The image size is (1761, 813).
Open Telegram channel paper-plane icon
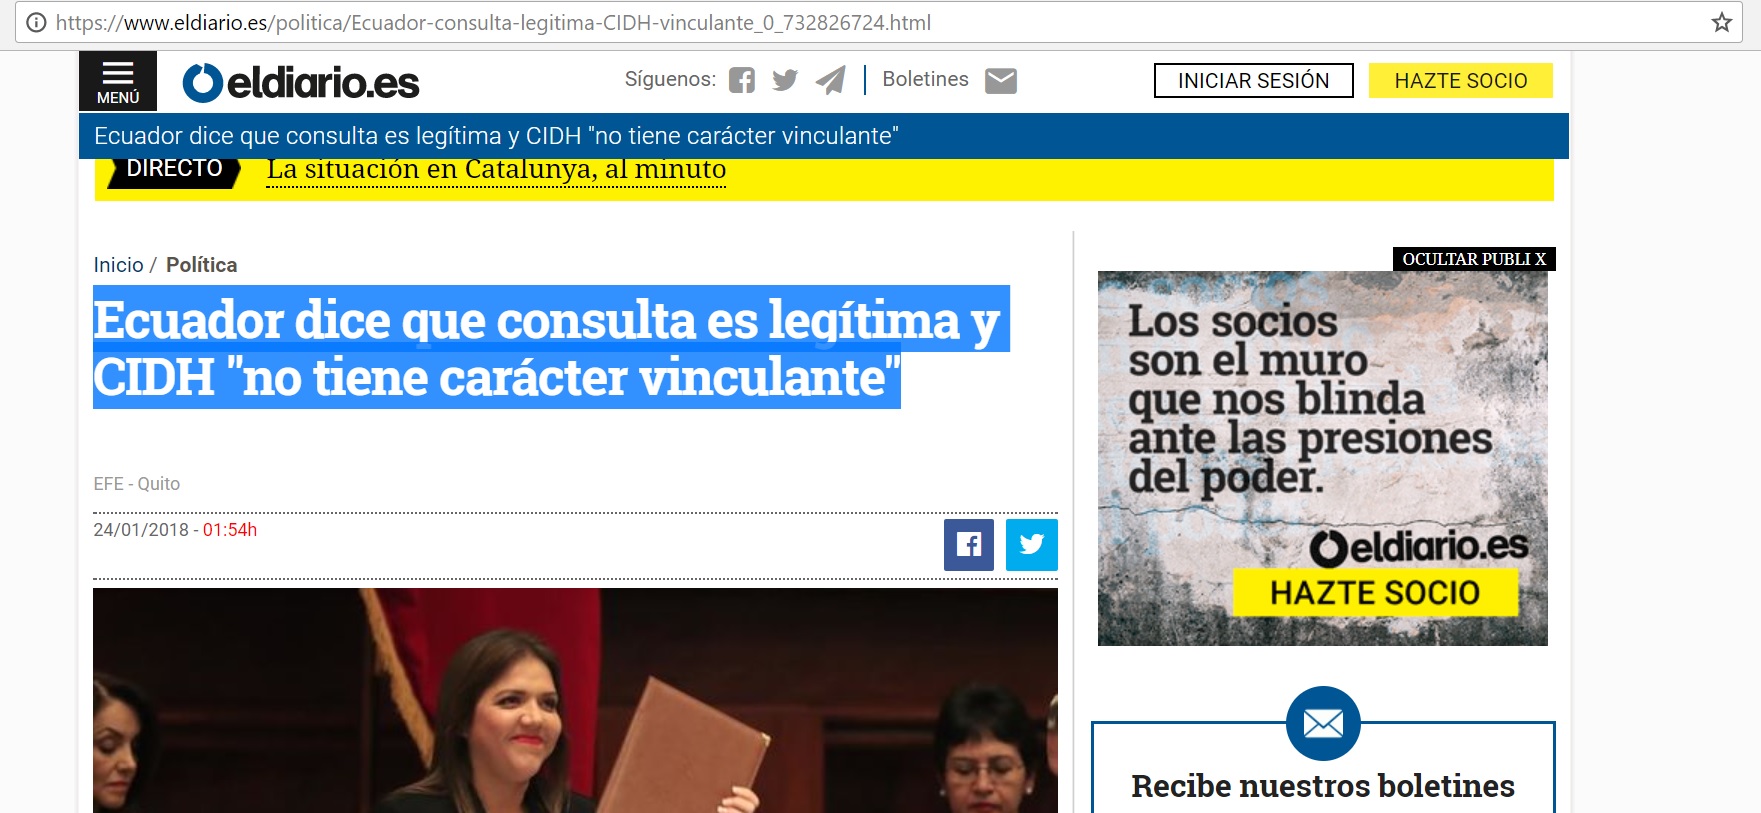(830, 80)
